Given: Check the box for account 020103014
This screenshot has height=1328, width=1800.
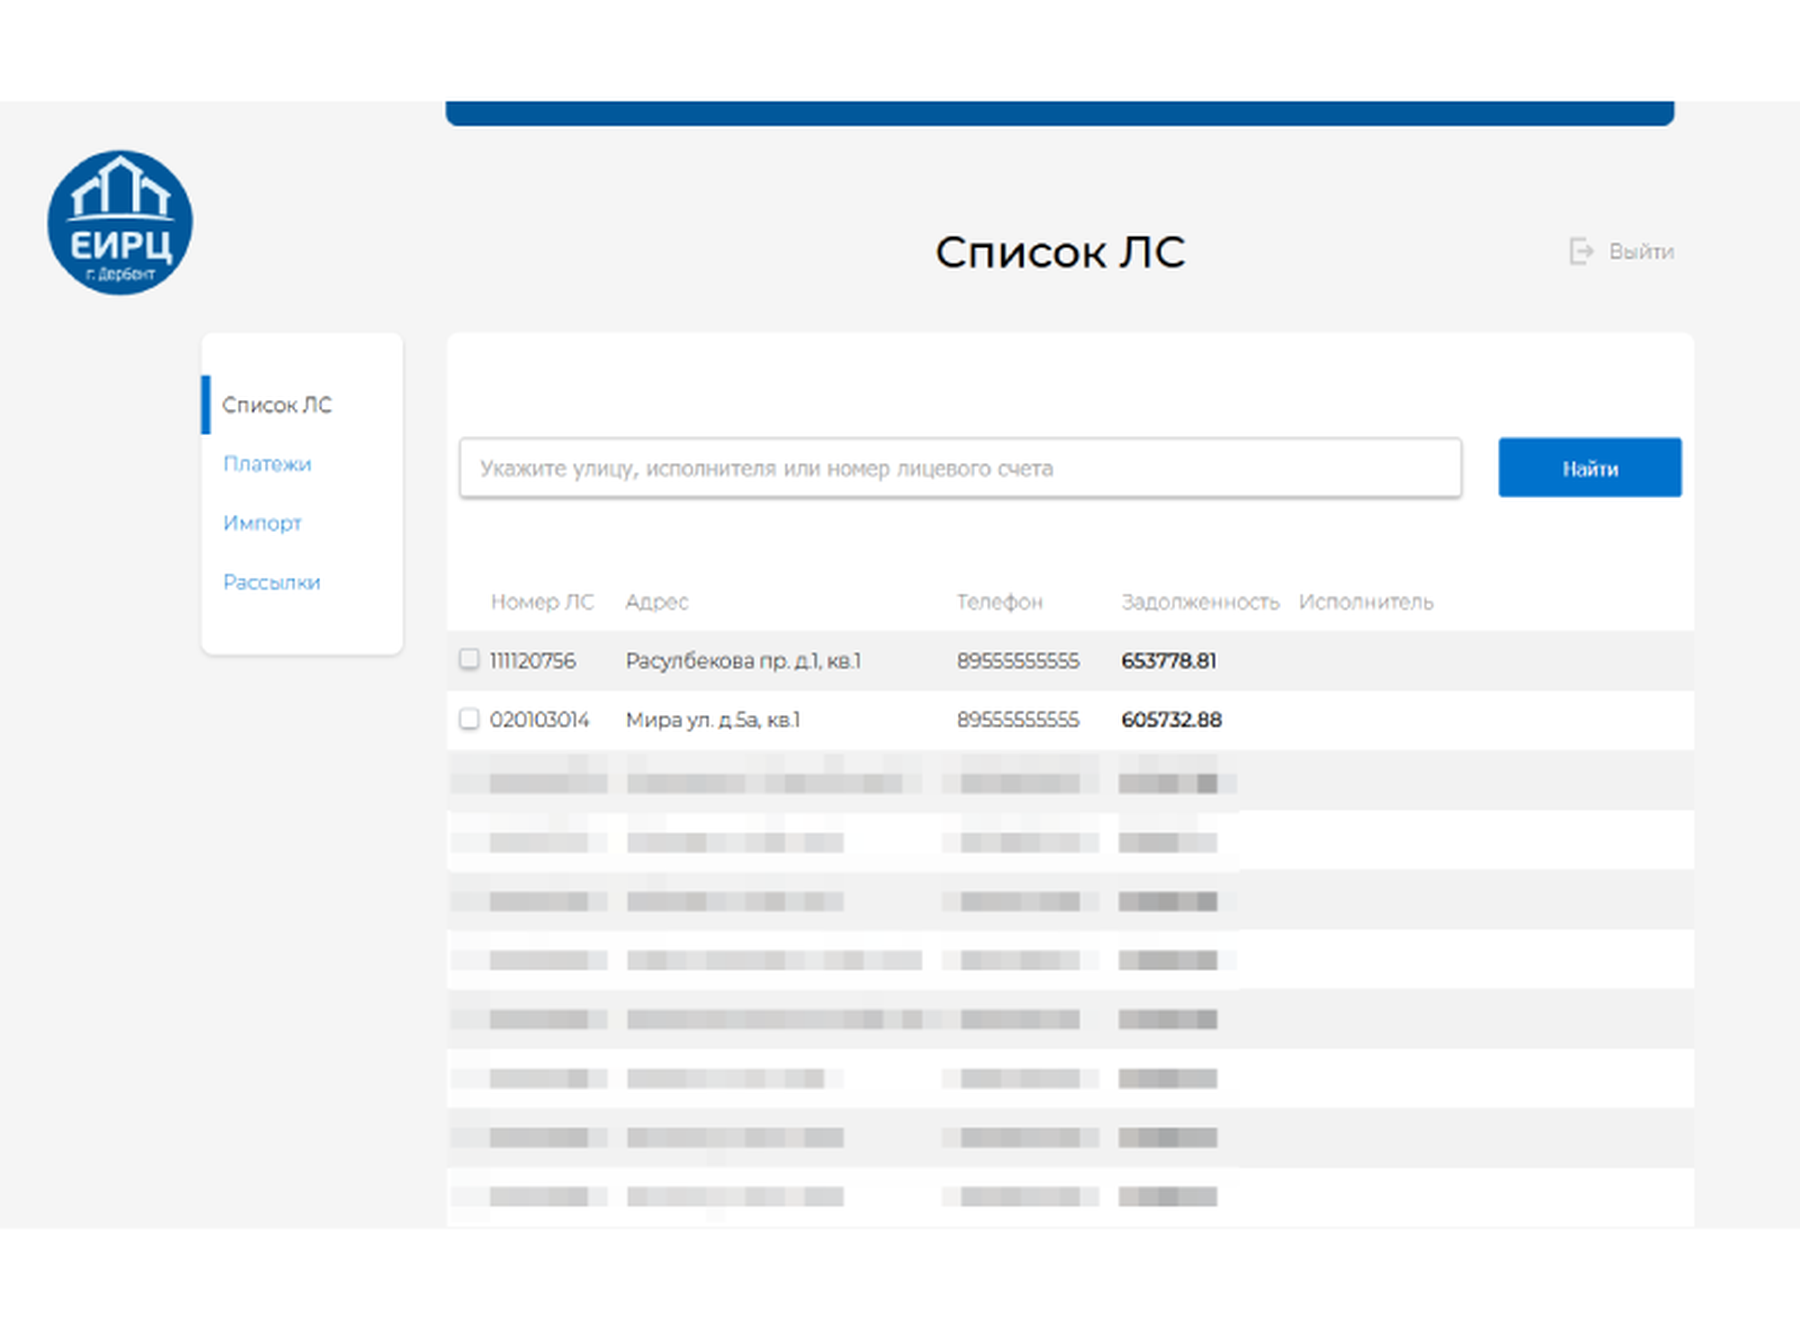Looking at the screenshot, I should click(x=469, y=718).
